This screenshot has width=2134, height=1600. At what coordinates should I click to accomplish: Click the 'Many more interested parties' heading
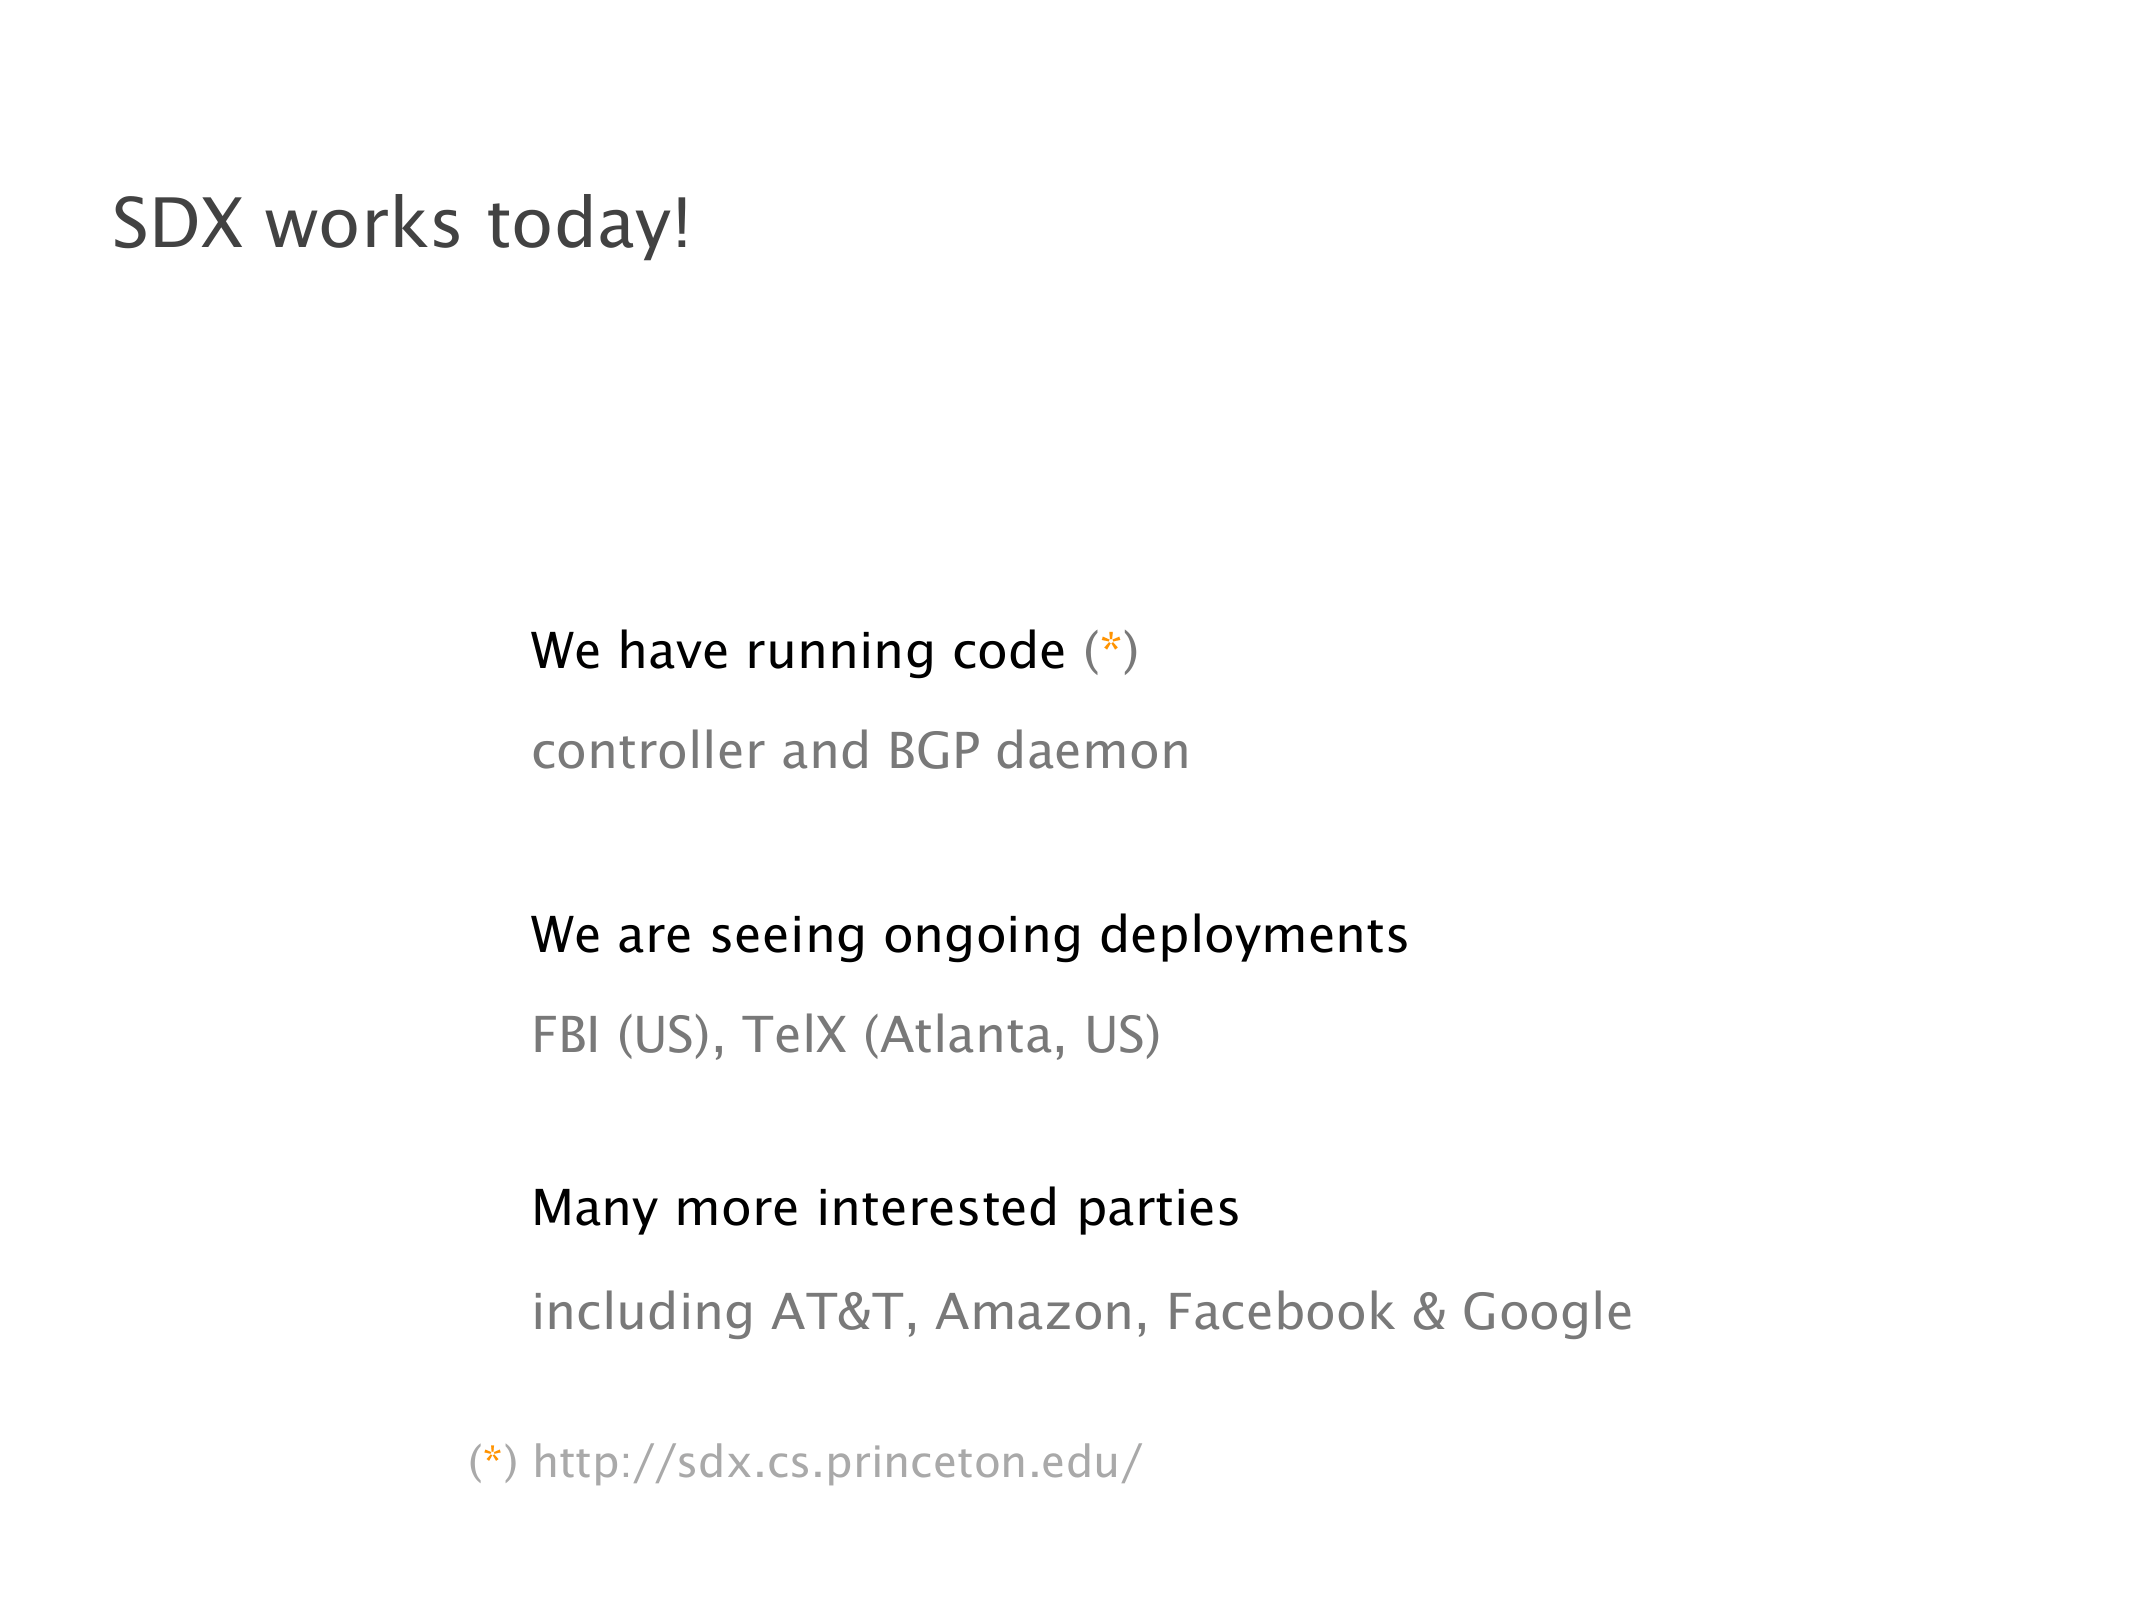click(x=885, y=1208)
